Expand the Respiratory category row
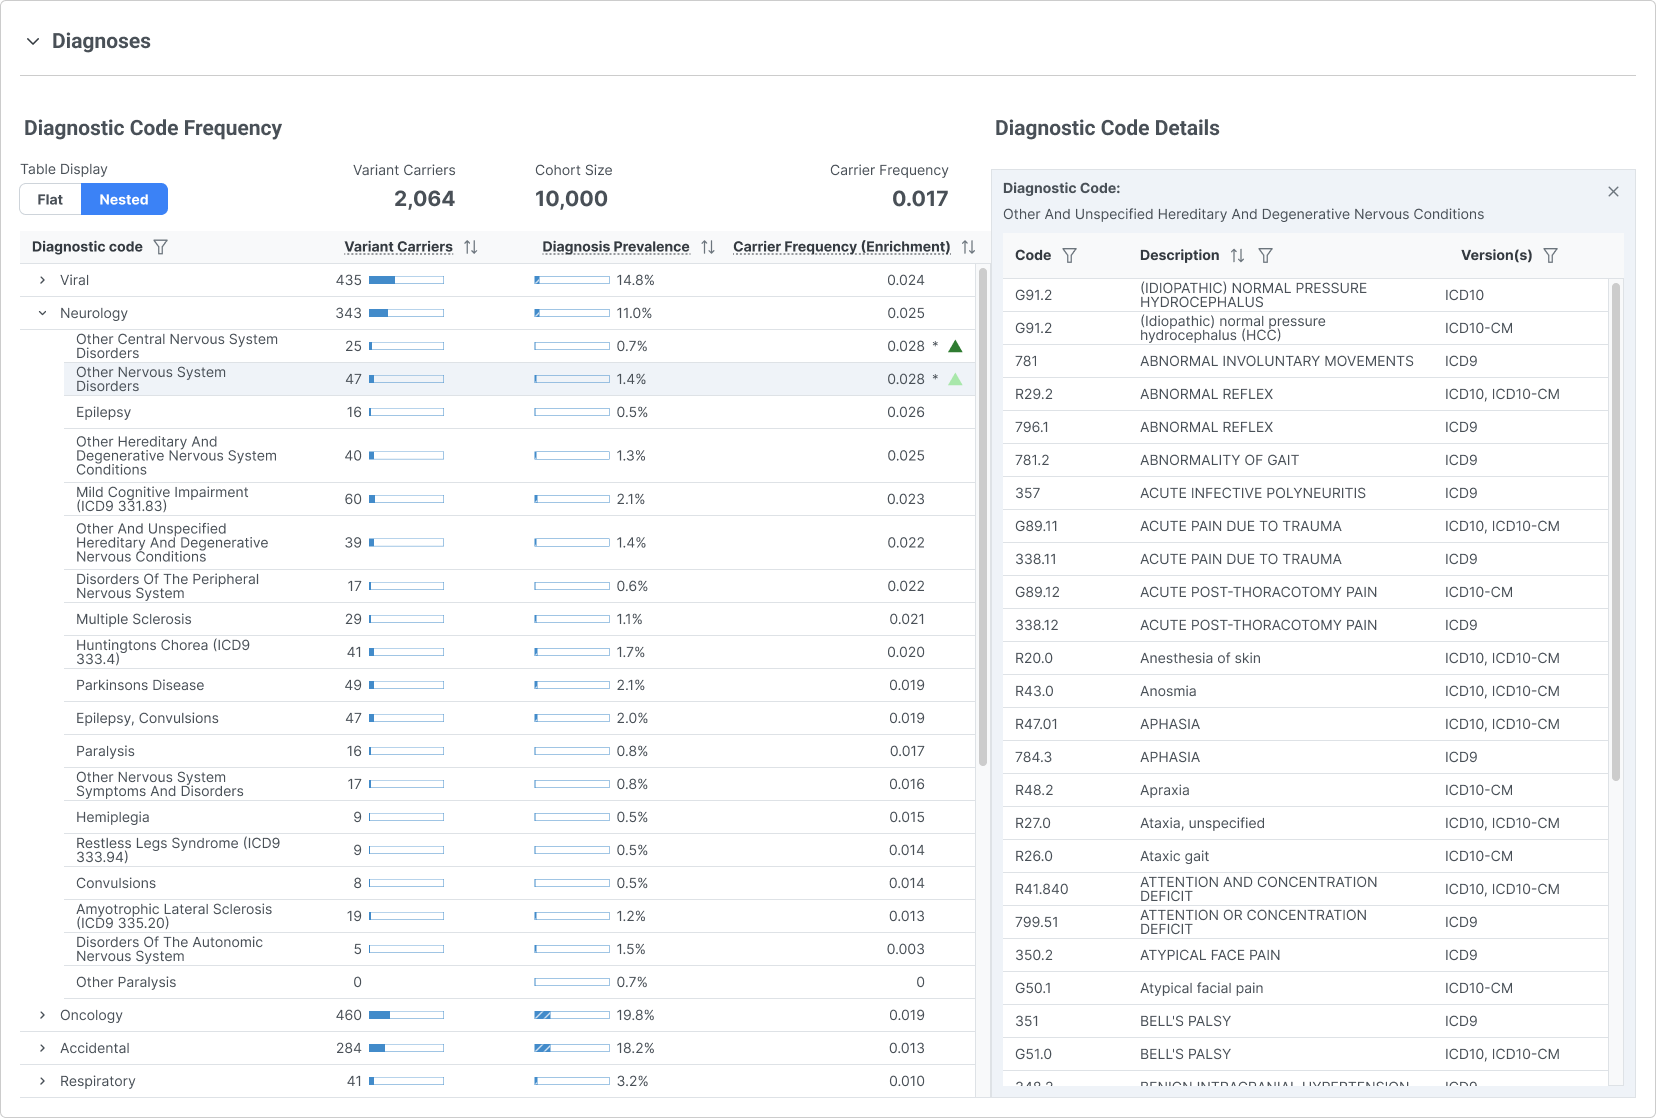 [42, 1081]
